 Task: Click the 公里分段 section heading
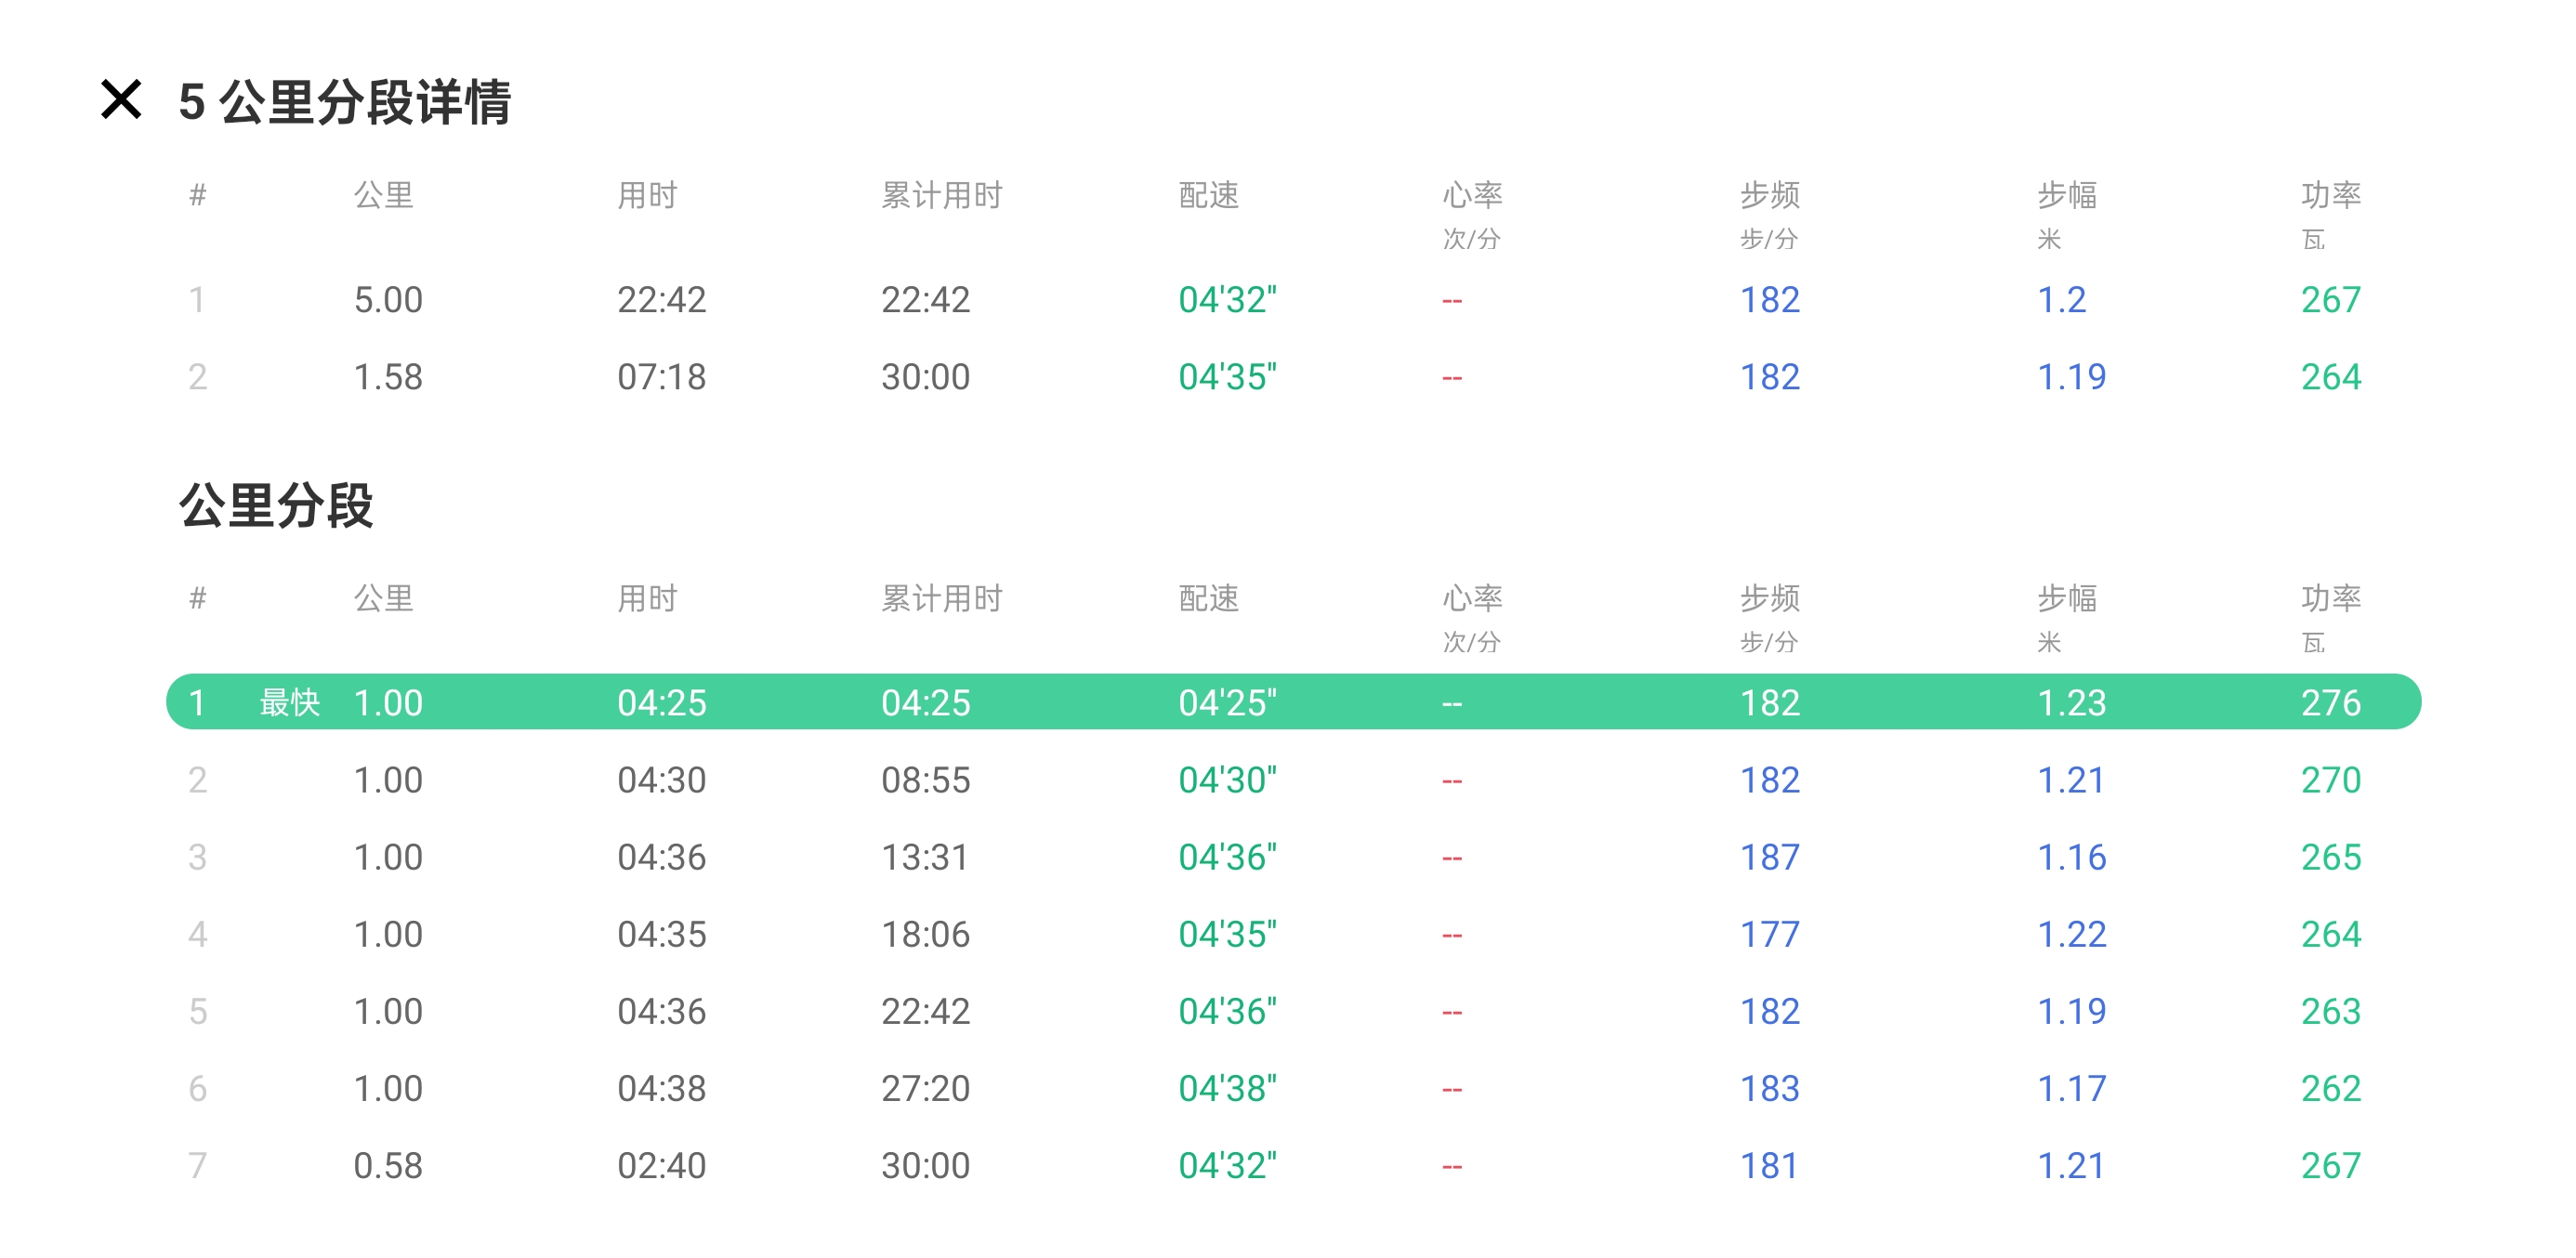pyautogui.click(x=275, y=505)
